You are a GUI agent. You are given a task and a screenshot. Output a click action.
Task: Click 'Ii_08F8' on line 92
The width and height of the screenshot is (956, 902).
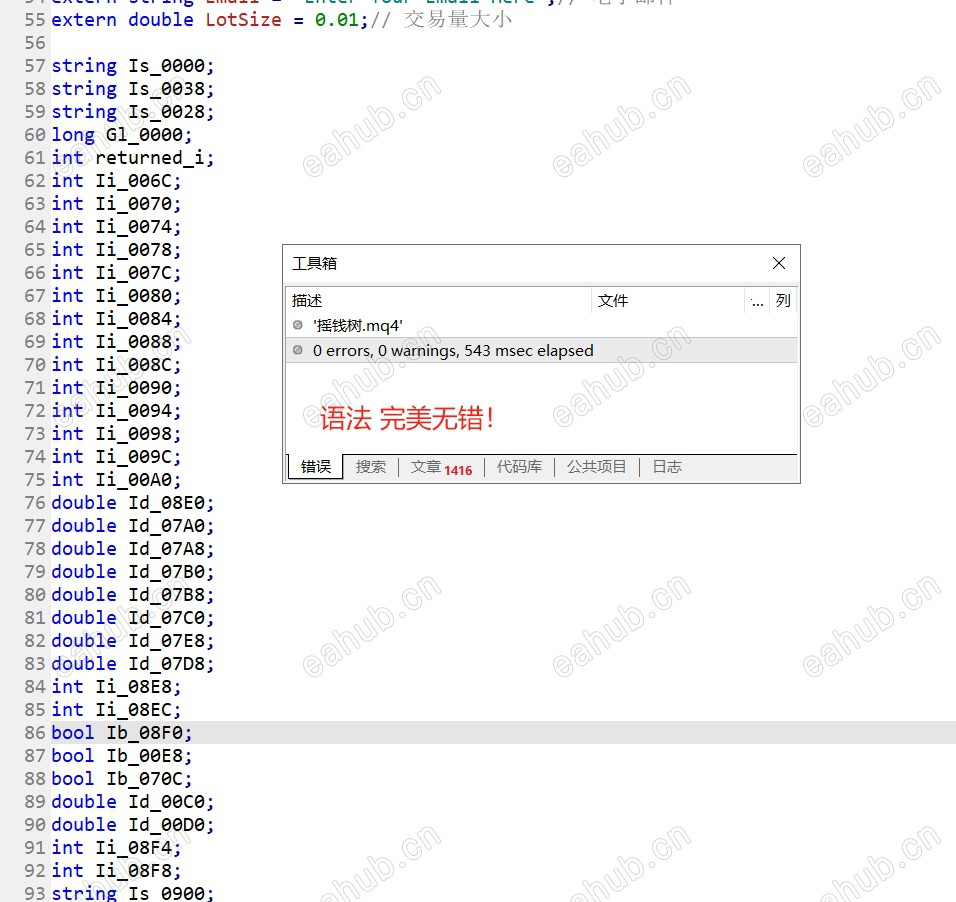134,871
